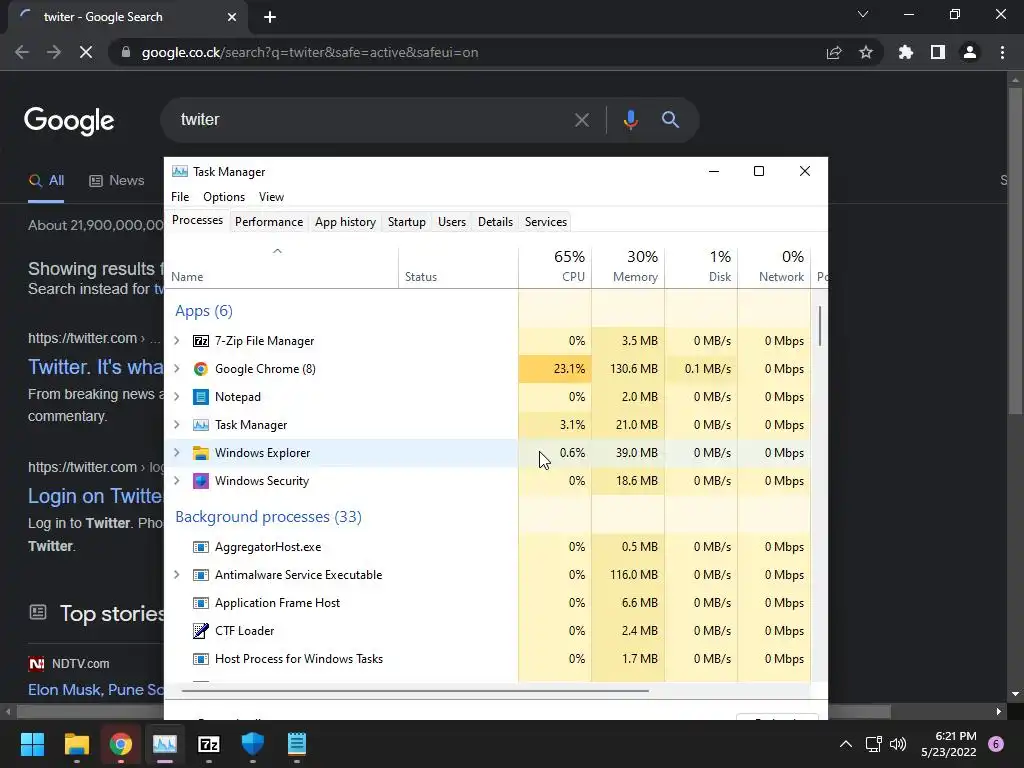
Task: Open the volume control in the tray
Action: click(x=899, y=744)
